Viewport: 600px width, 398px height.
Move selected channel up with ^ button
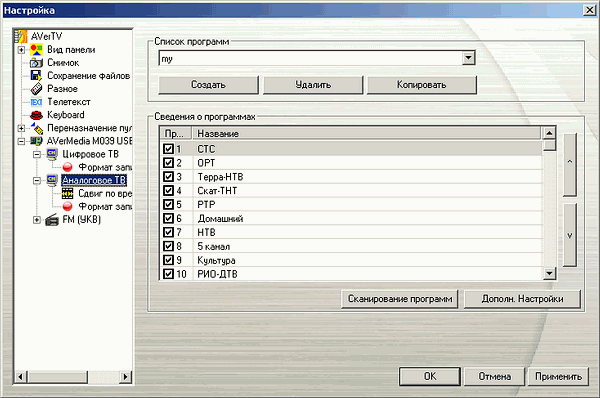coord(570,165)
